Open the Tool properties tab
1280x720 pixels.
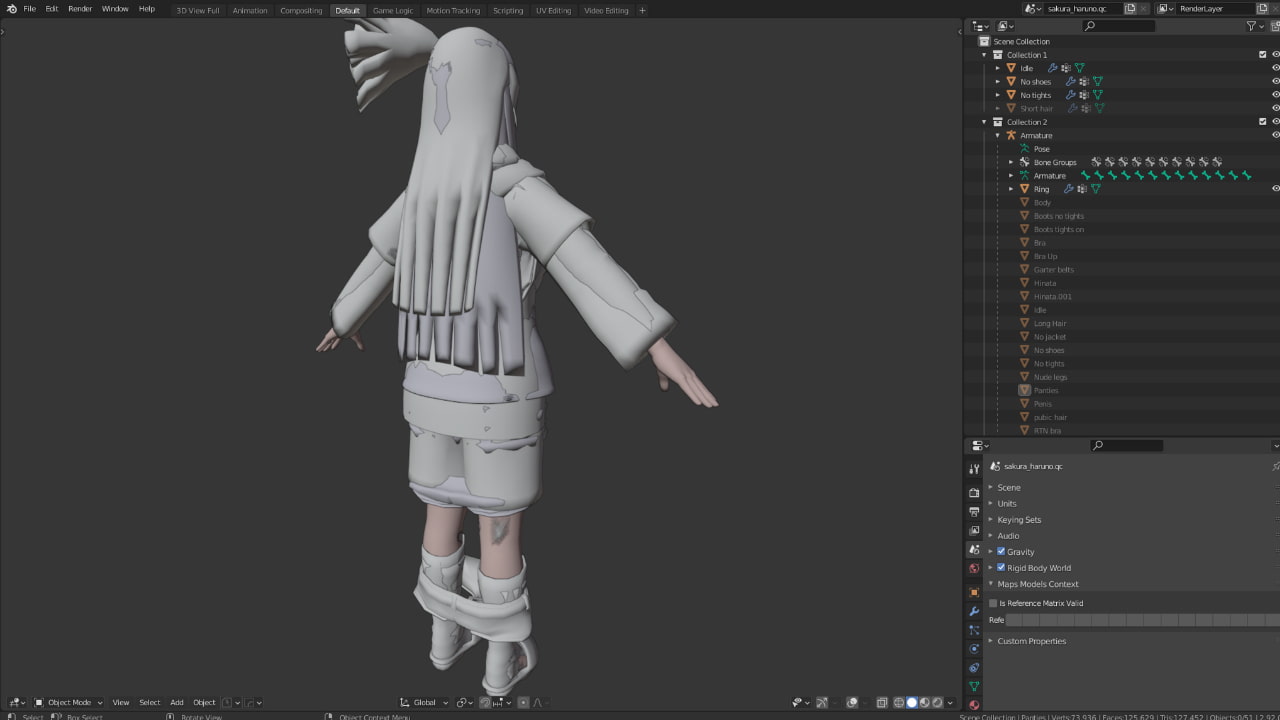[x=974, y=468]
